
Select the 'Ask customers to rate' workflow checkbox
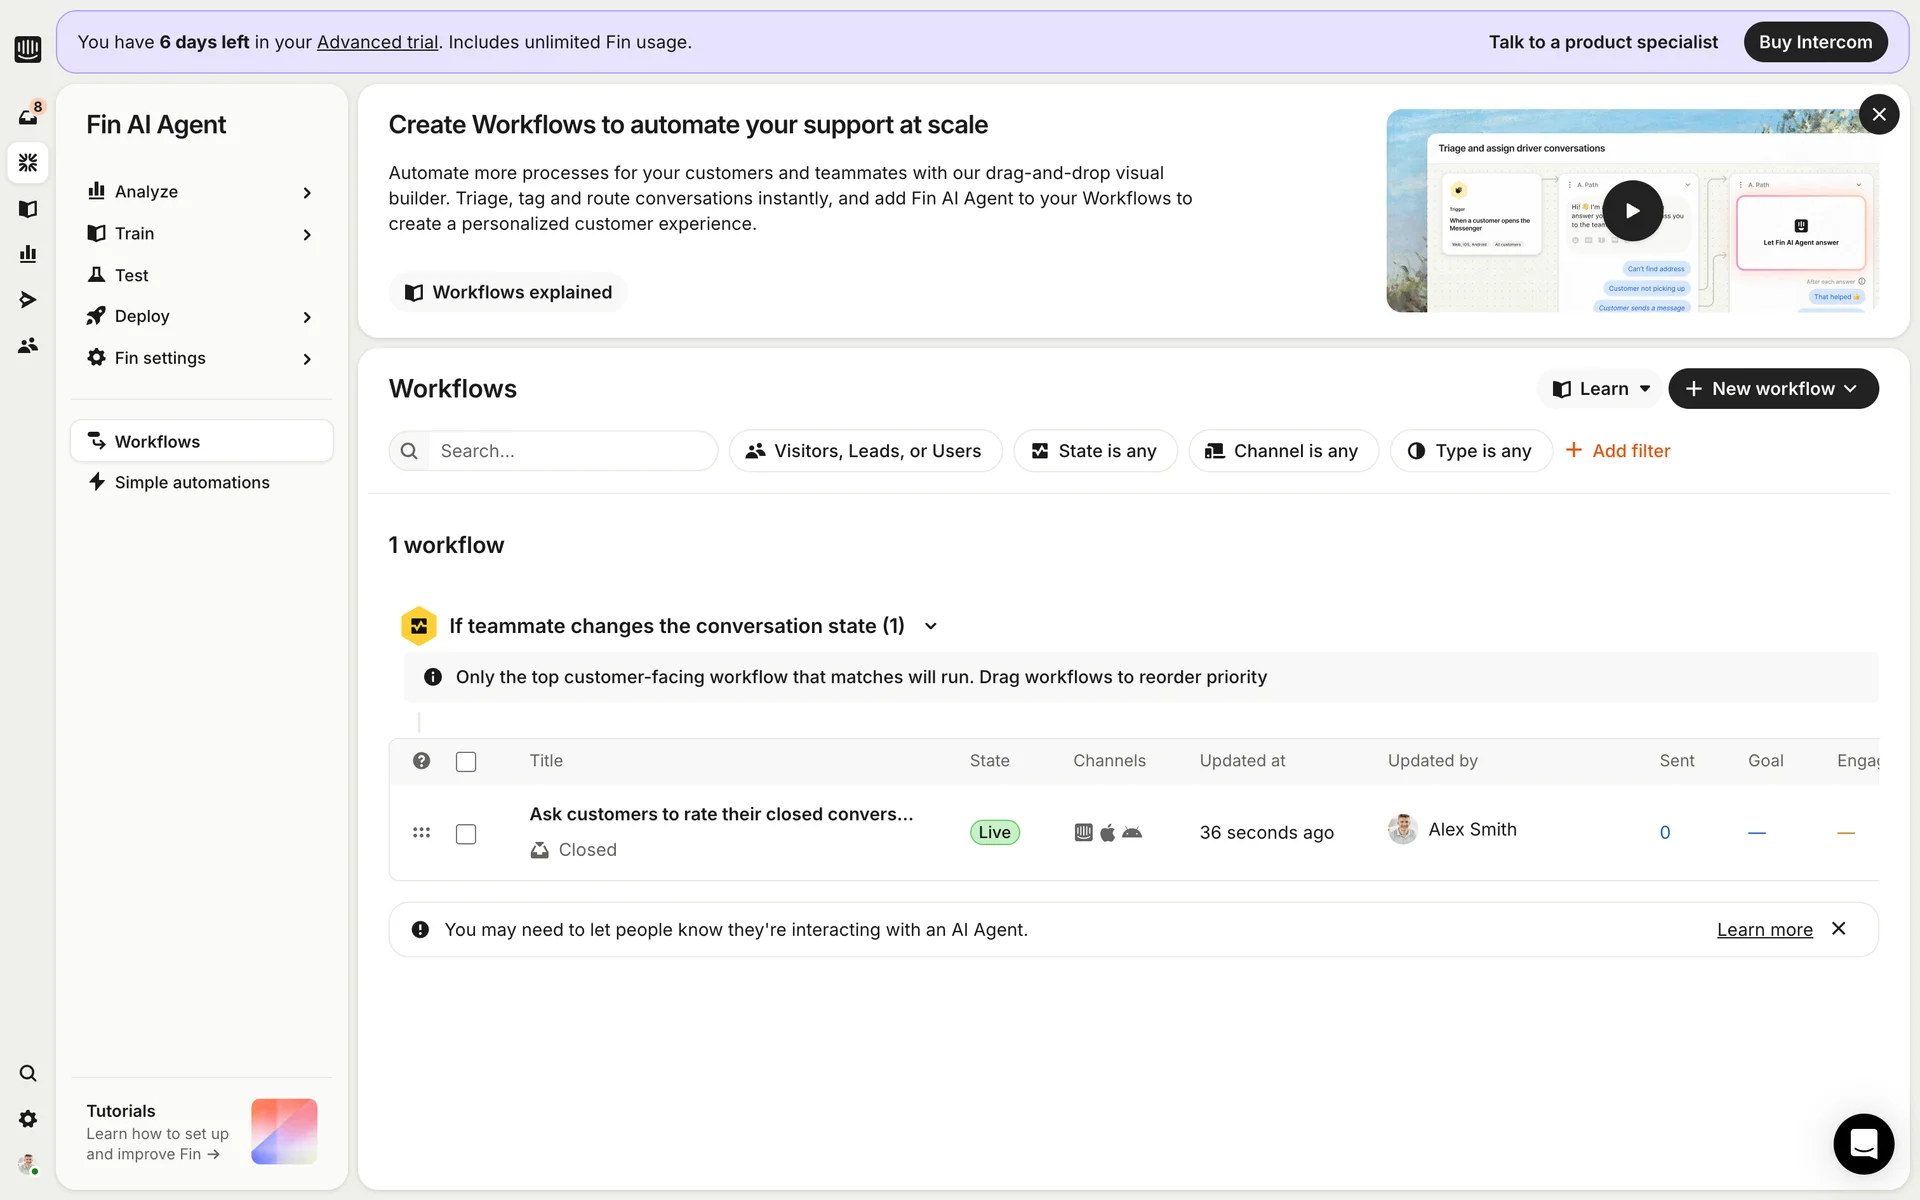(x=466, y=834)
